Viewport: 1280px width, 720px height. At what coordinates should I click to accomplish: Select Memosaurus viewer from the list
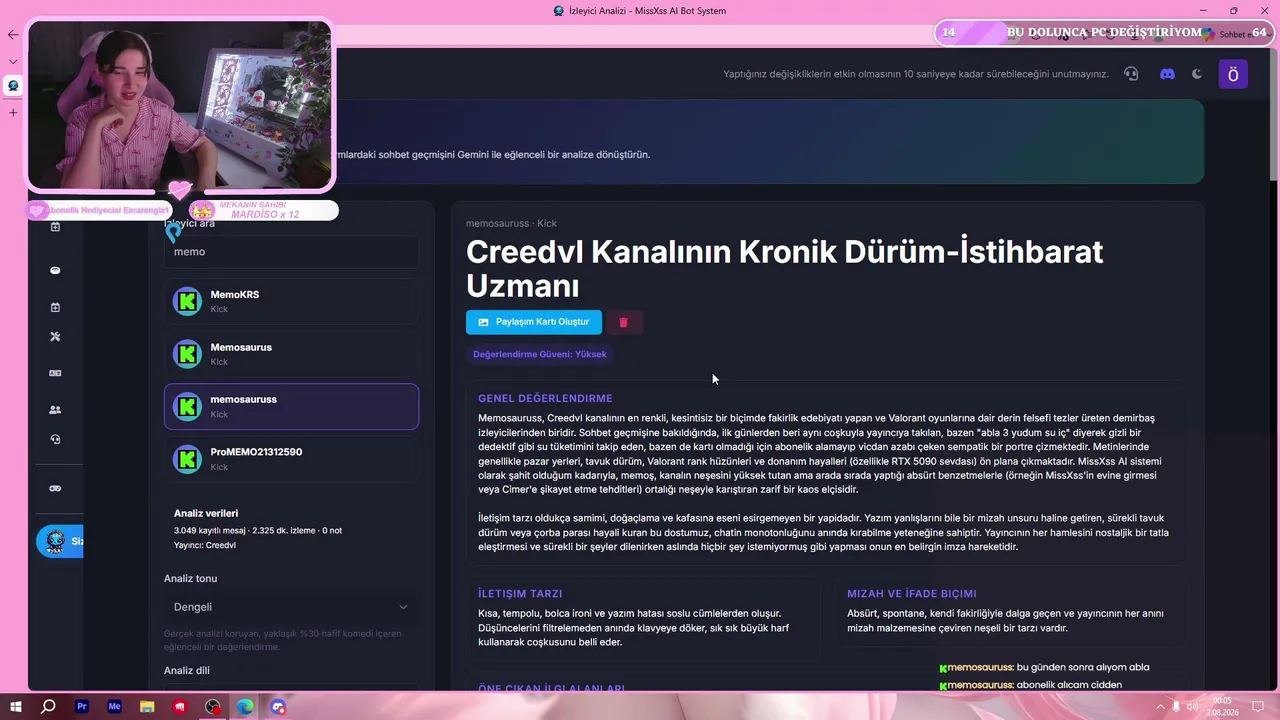(x=291, y=354)
